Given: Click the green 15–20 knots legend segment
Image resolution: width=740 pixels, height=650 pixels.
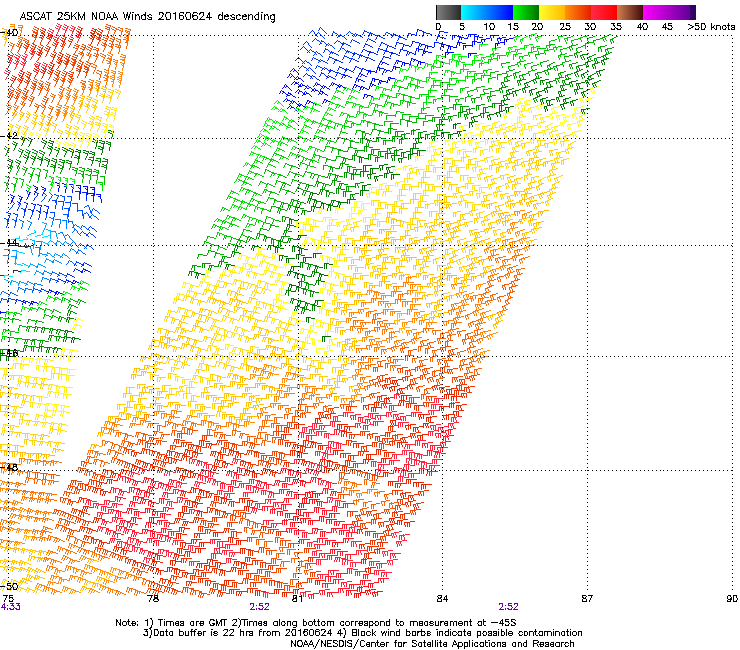Looking at the screenshot, I should tap(526, 12).
